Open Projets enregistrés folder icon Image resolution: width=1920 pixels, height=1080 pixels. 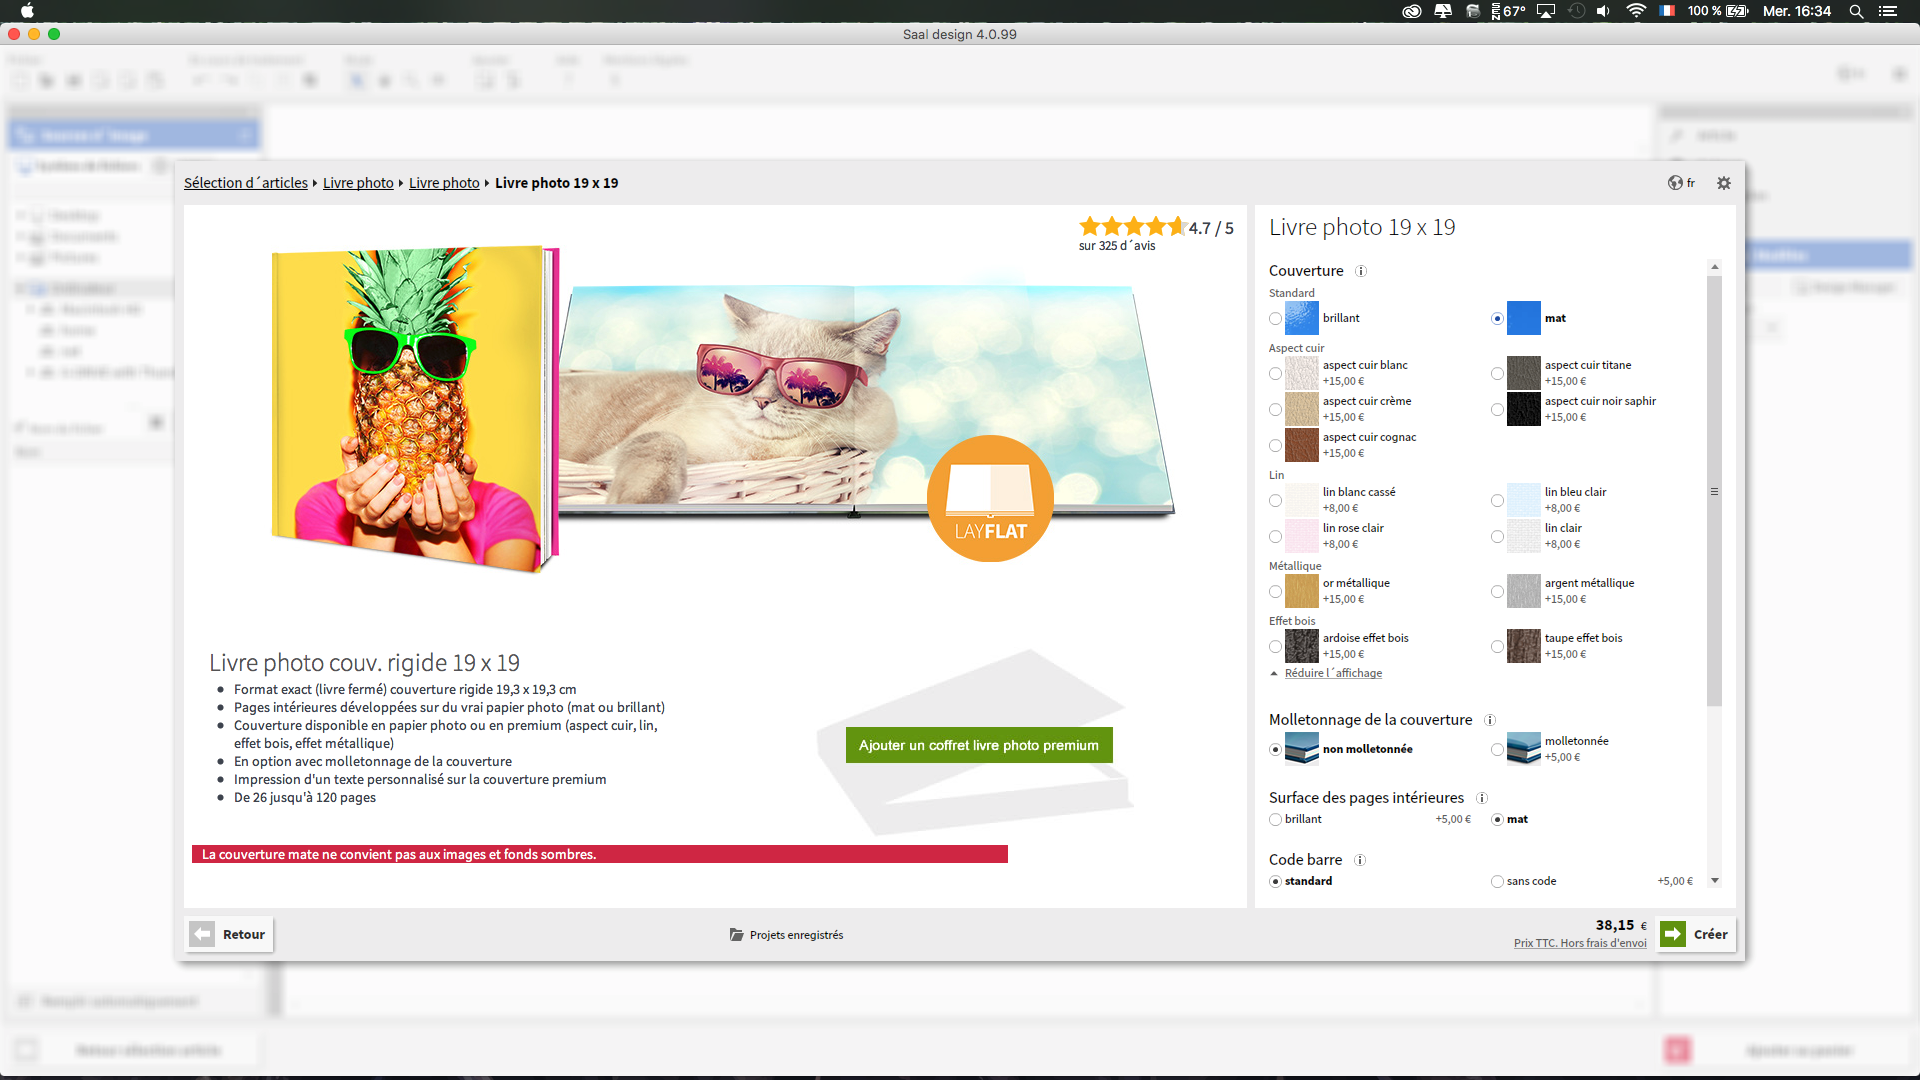click(x=736, y=935)
